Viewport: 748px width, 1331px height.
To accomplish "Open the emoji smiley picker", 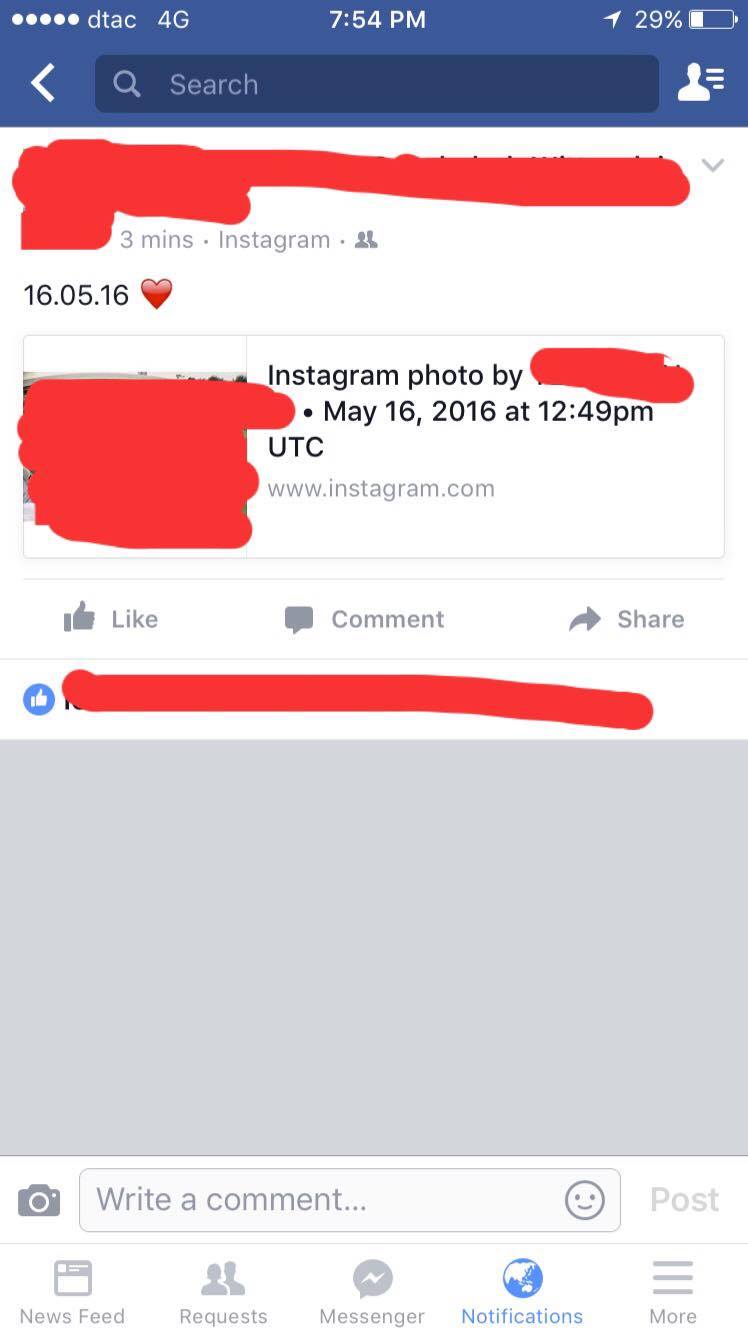I will click(585, 1199).
